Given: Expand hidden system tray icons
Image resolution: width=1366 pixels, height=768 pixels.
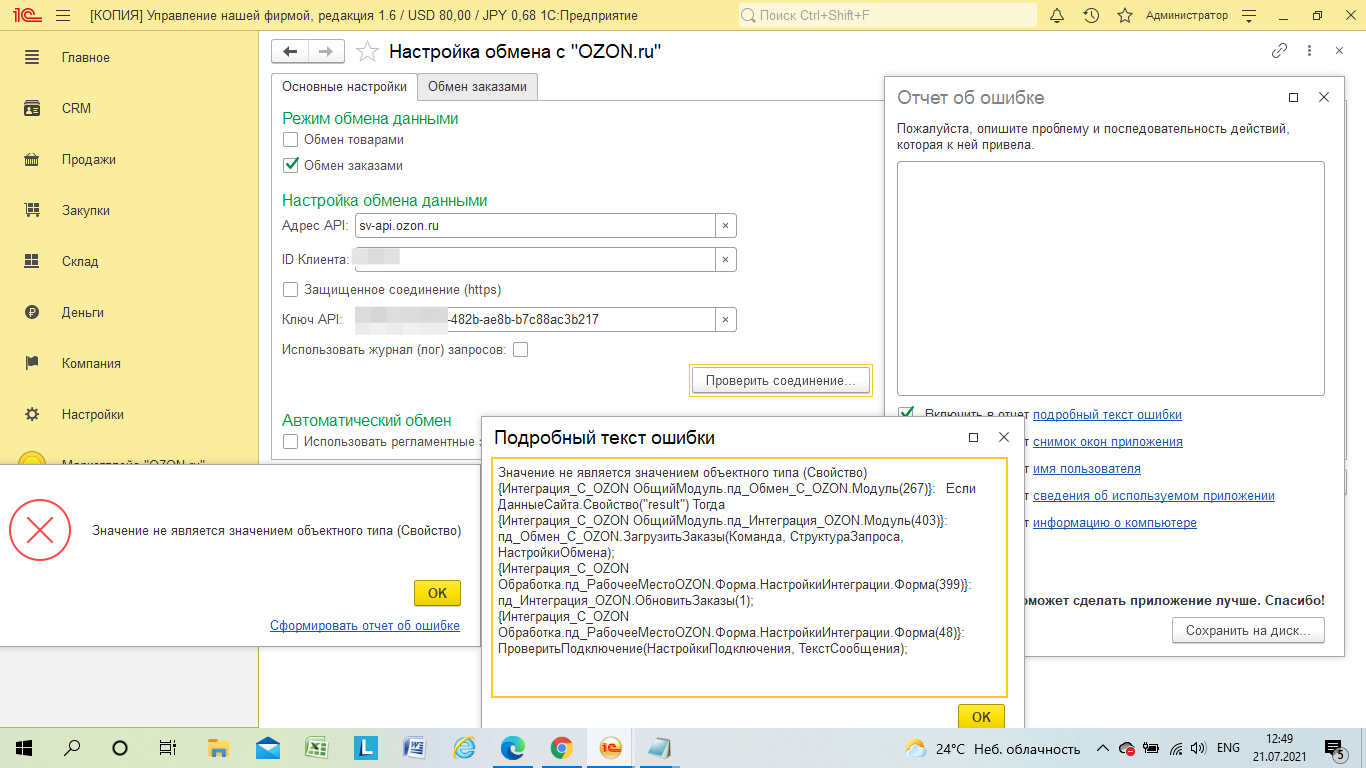Looking at the screenshot, I should 1102,748.
